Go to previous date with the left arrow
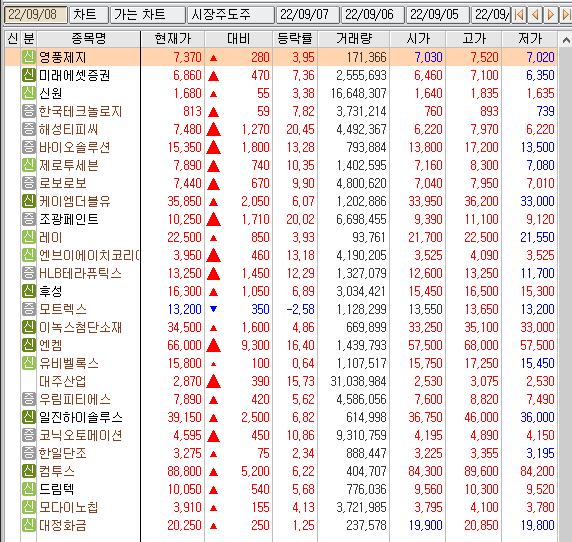The width and height of the screenshot is (572, 542). (x=535, y=15)
